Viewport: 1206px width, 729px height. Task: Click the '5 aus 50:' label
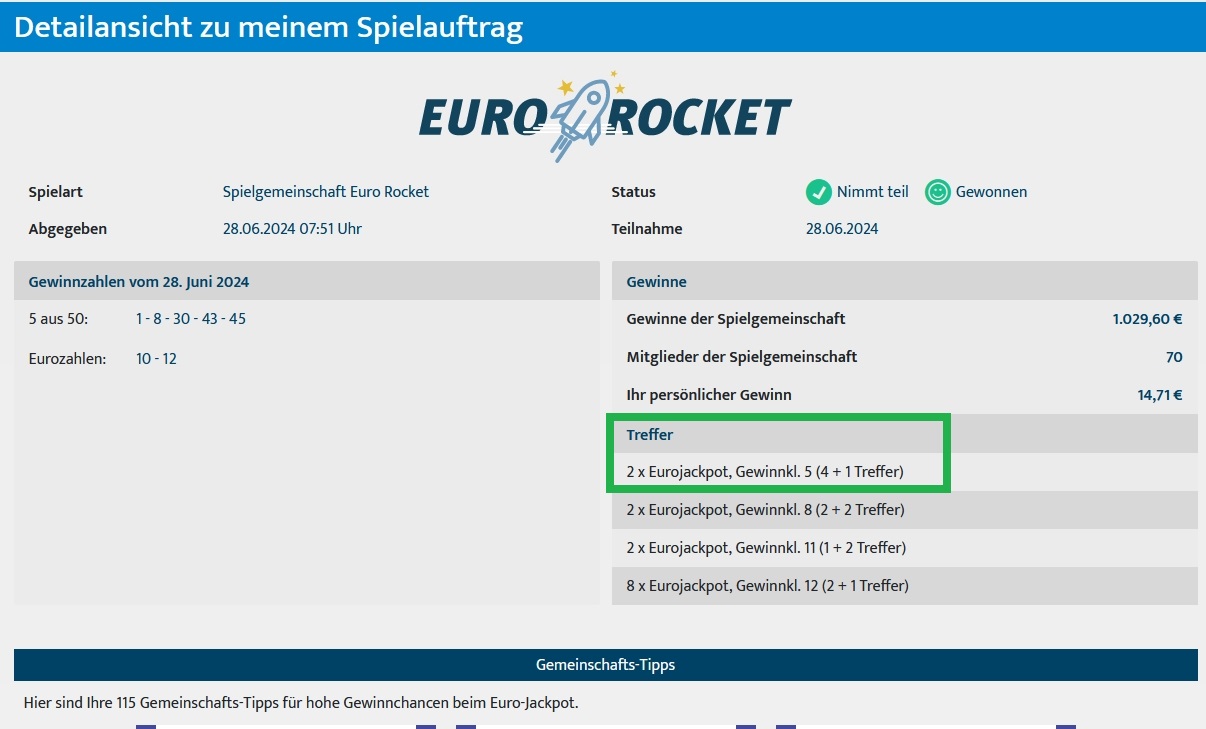(x=59, y=319)
